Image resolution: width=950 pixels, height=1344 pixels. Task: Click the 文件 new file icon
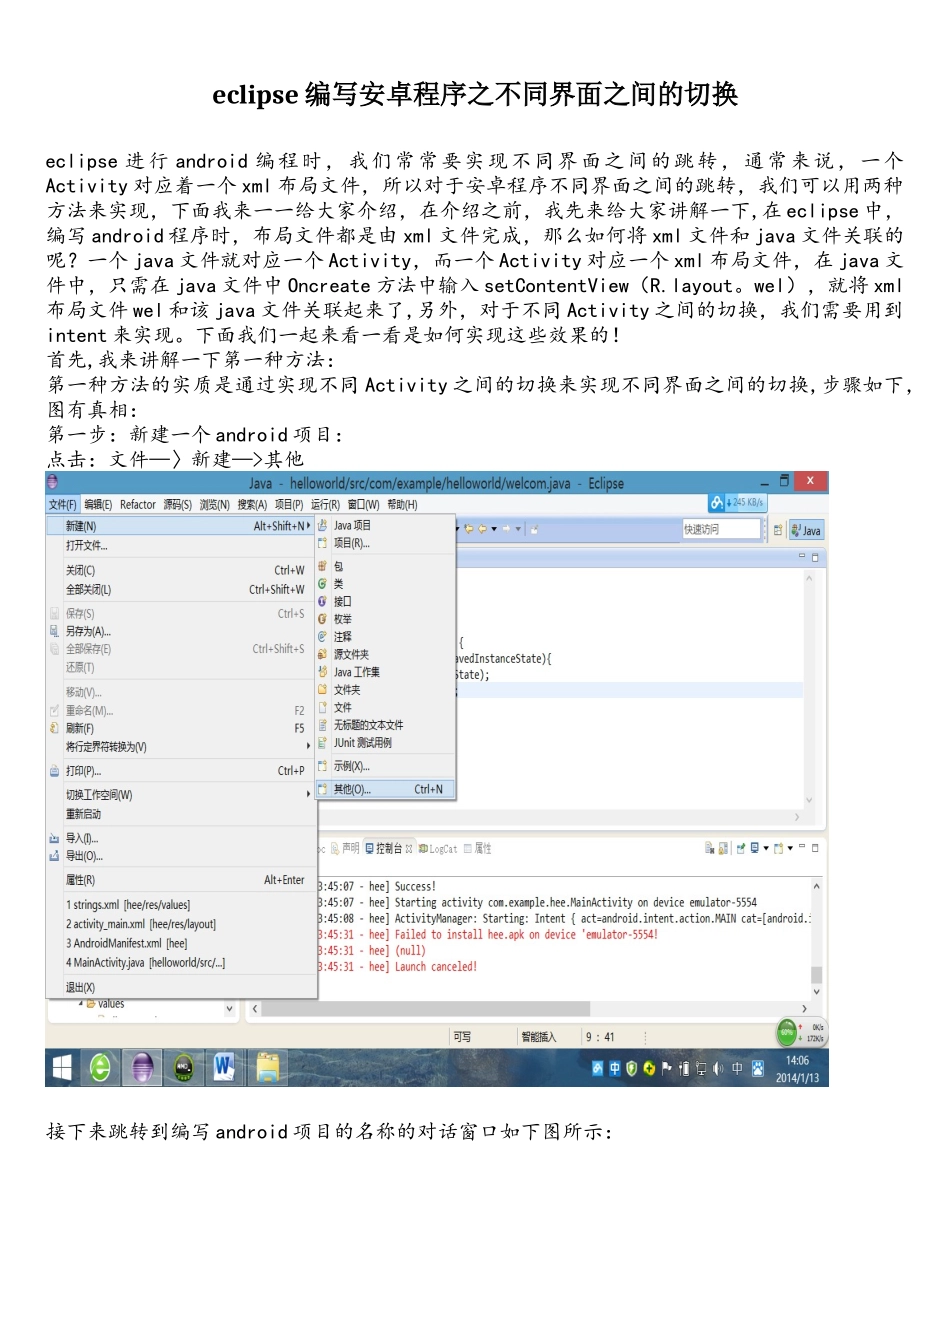click(x=323, y=707)
